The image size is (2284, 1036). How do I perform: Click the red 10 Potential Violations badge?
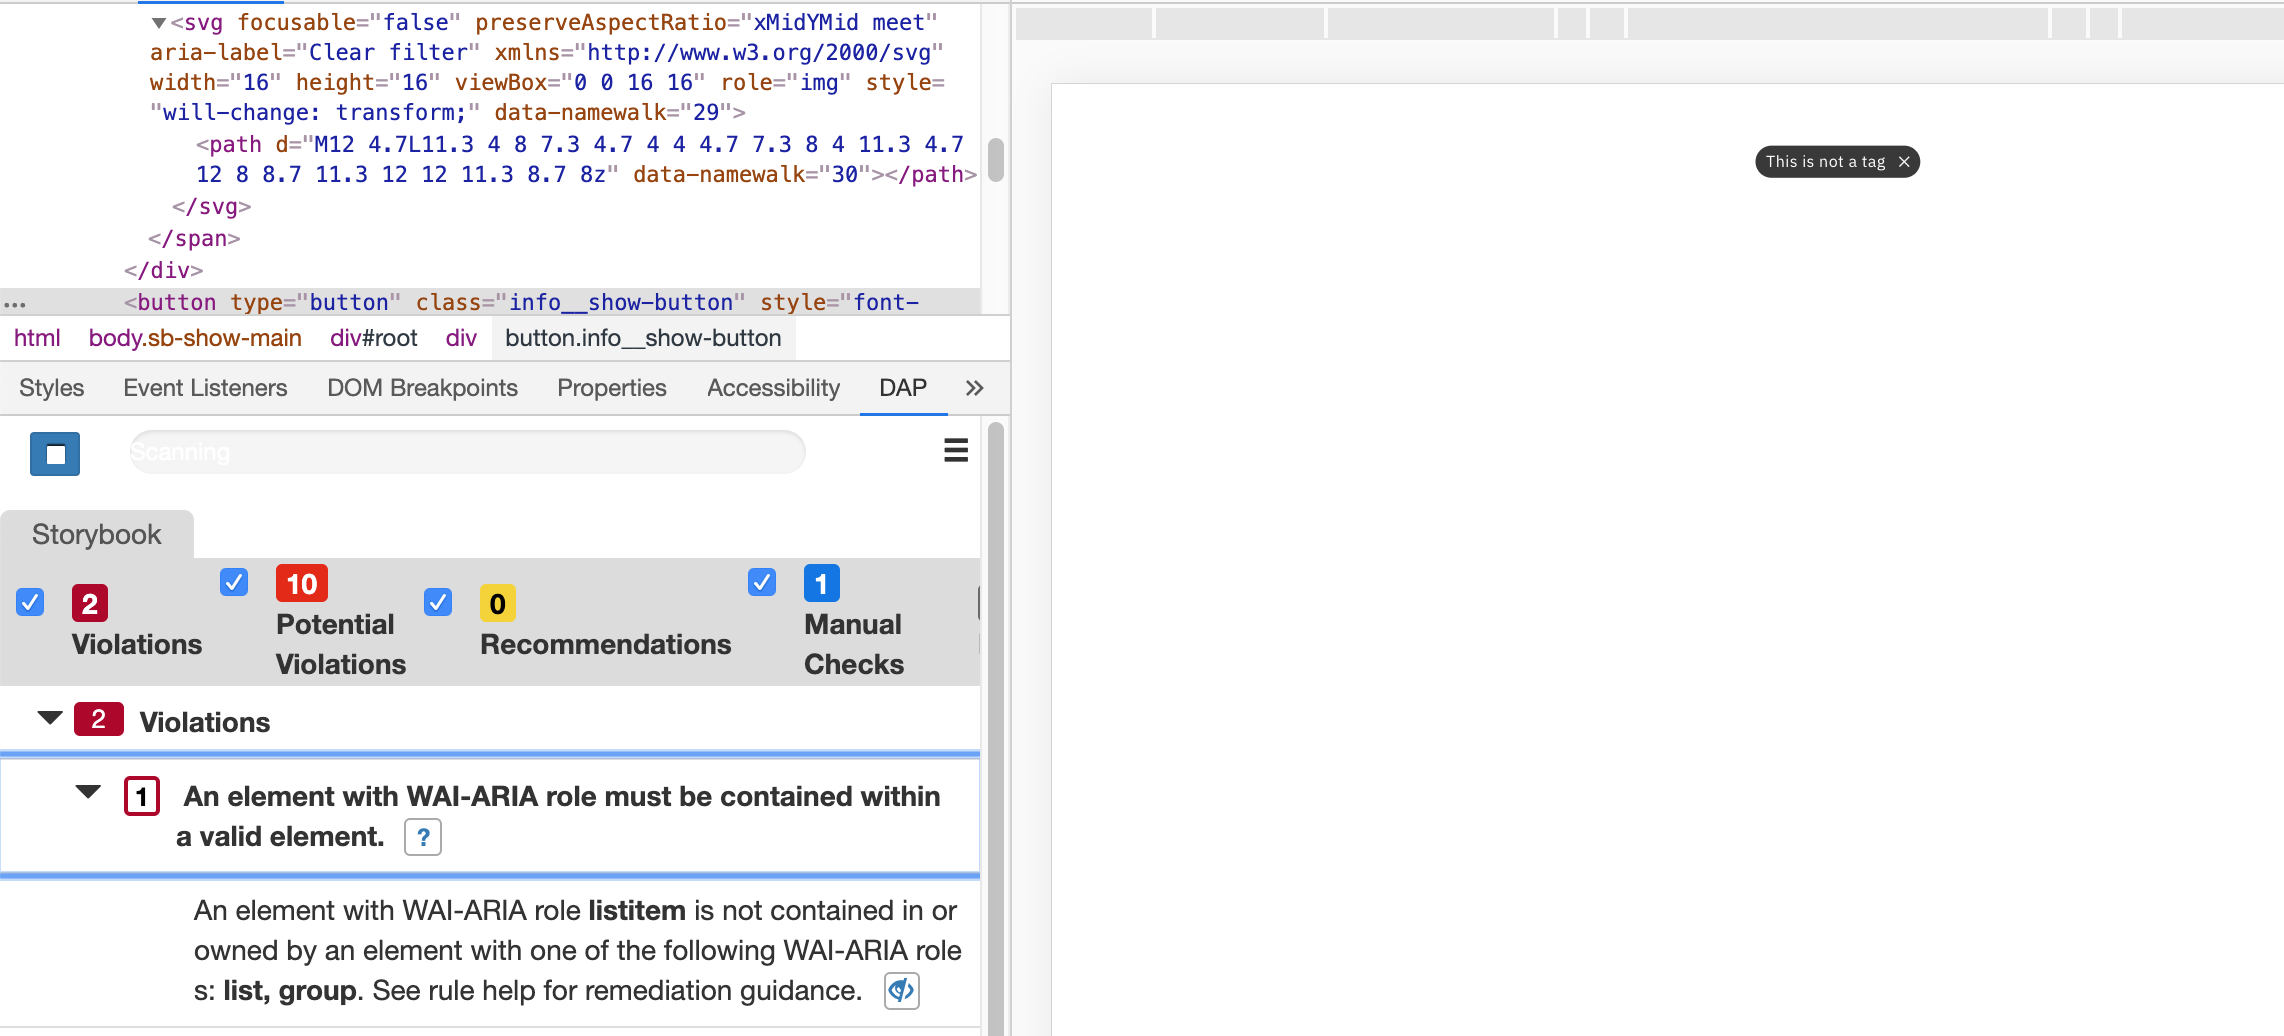300,583
